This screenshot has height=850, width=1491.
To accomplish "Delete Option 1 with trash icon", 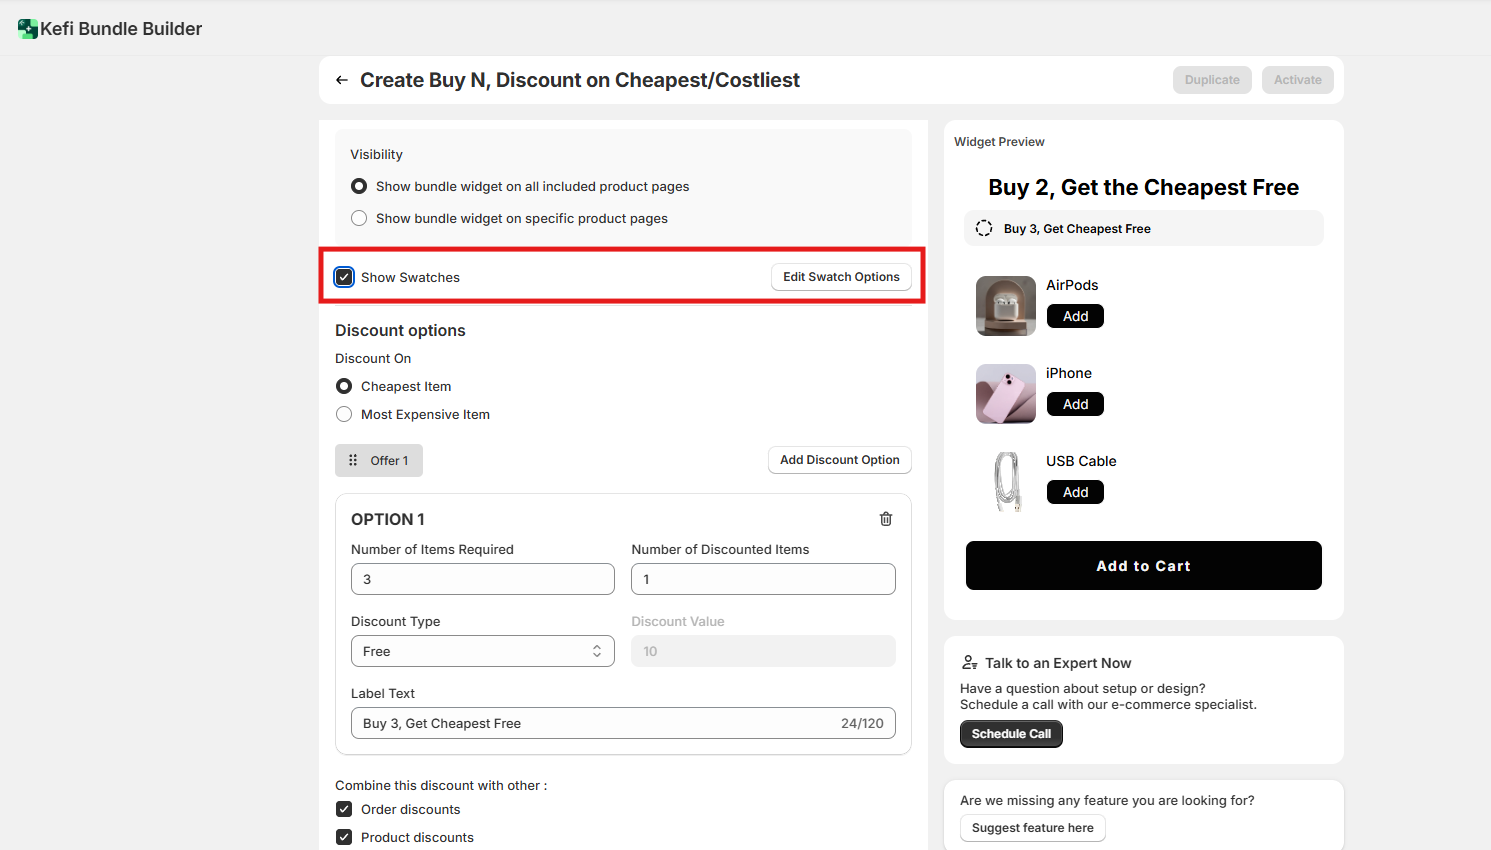I will [x=886, y=519].
